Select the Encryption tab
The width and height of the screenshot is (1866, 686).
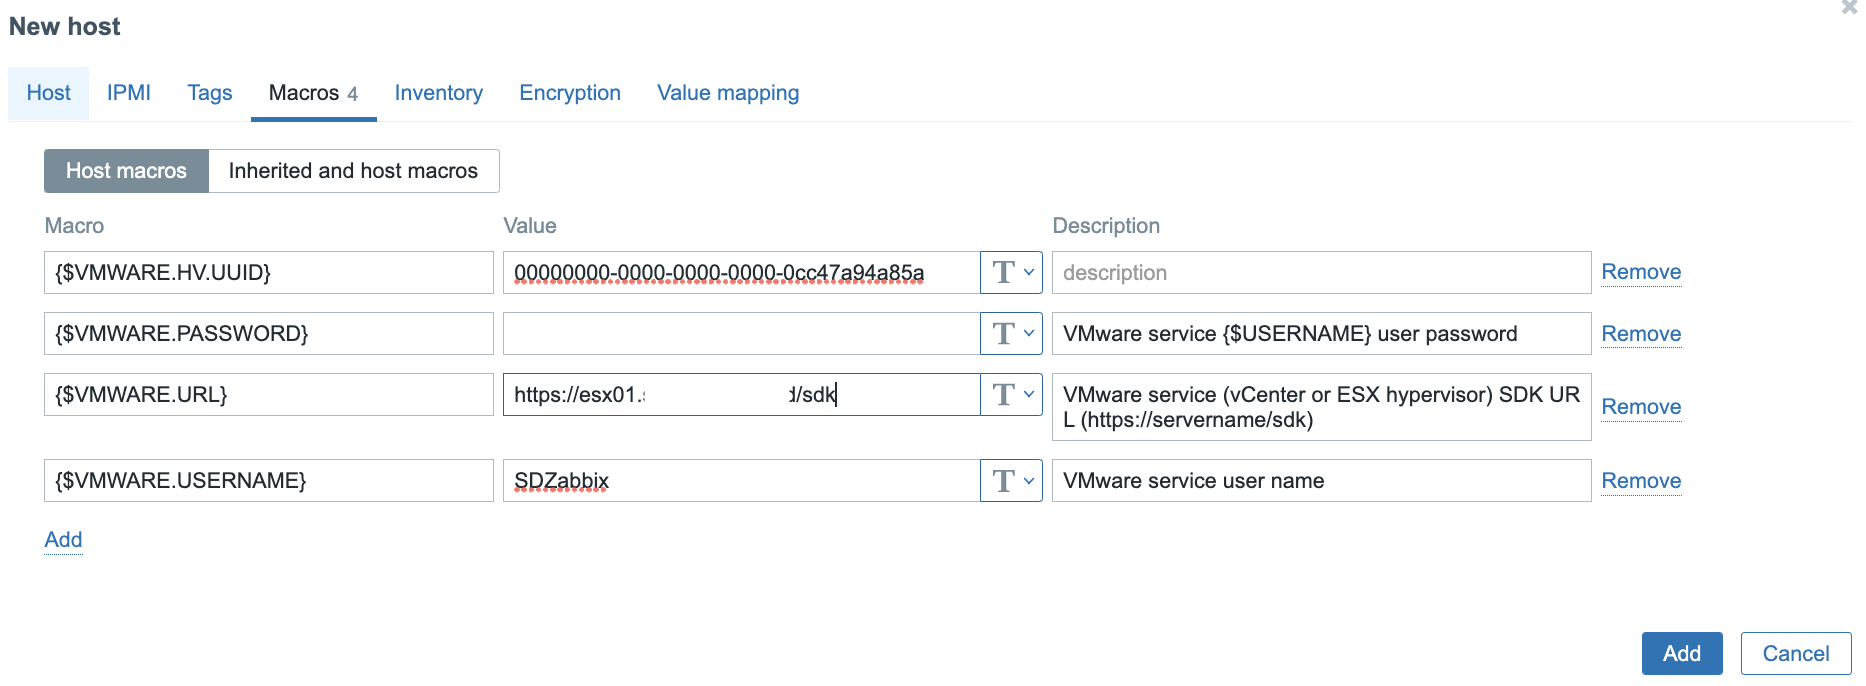(569, 93)
